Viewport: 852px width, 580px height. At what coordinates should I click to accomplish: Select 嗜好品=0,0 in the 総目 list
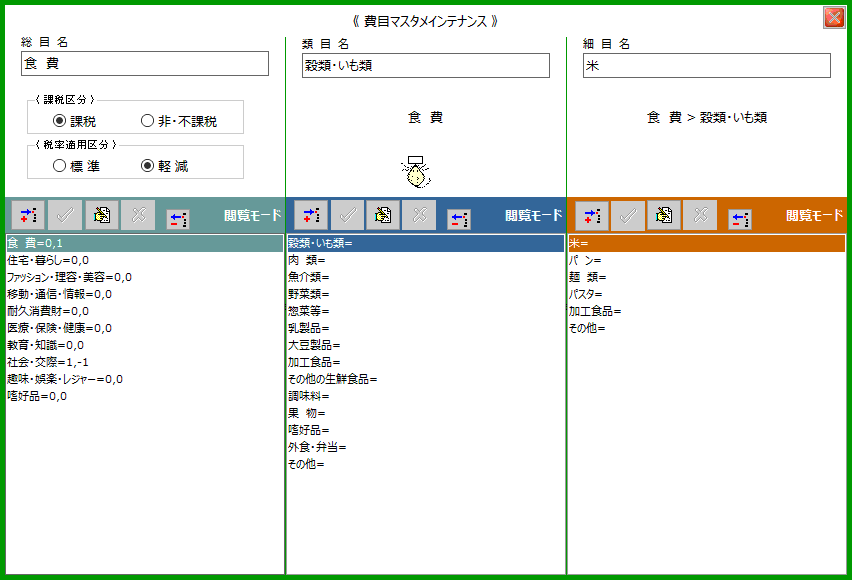tap(145, 396)
